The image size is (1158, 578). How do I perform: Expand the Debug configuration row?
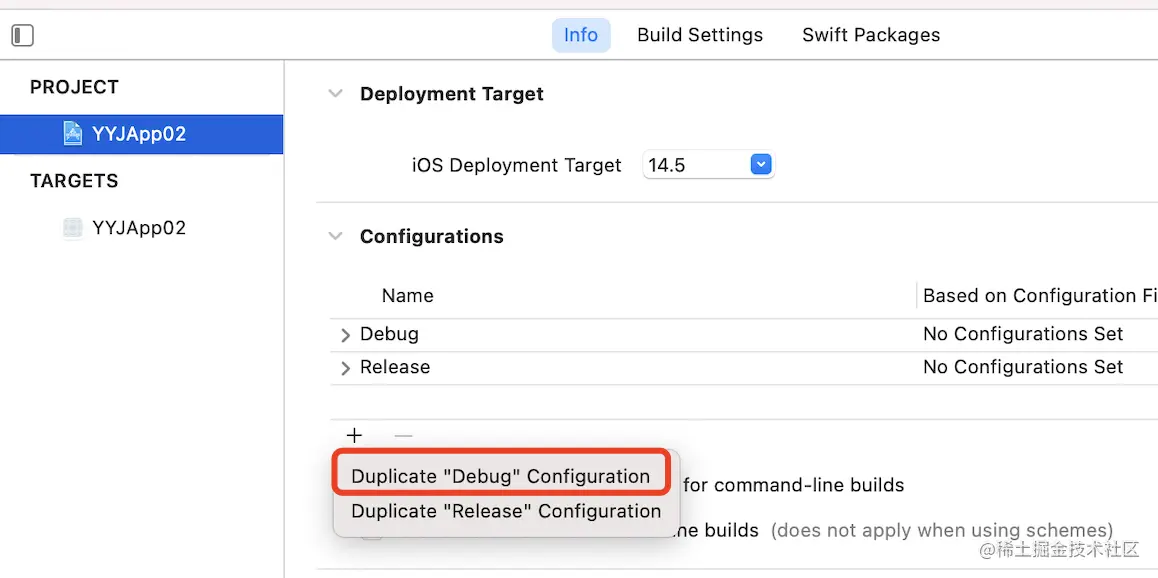[x=345, y=336]
